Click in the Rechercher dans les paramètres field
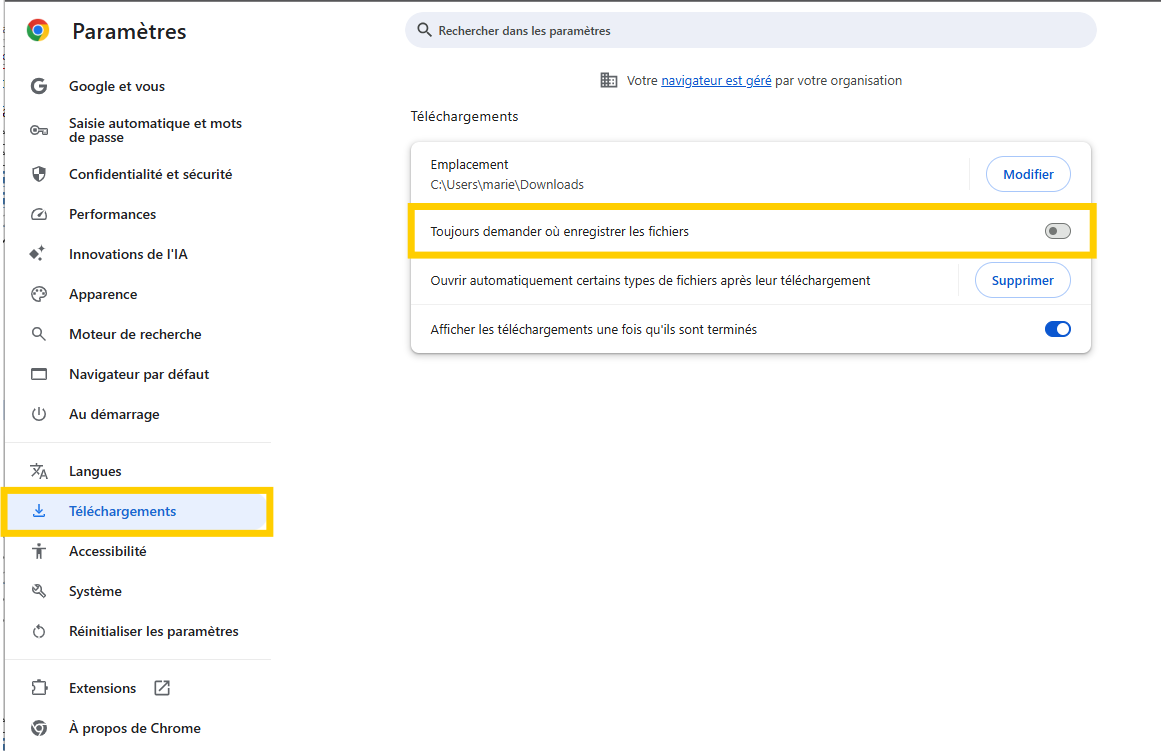The width and height of the screenshot is (1161, 751). click(x=751, y=30)
